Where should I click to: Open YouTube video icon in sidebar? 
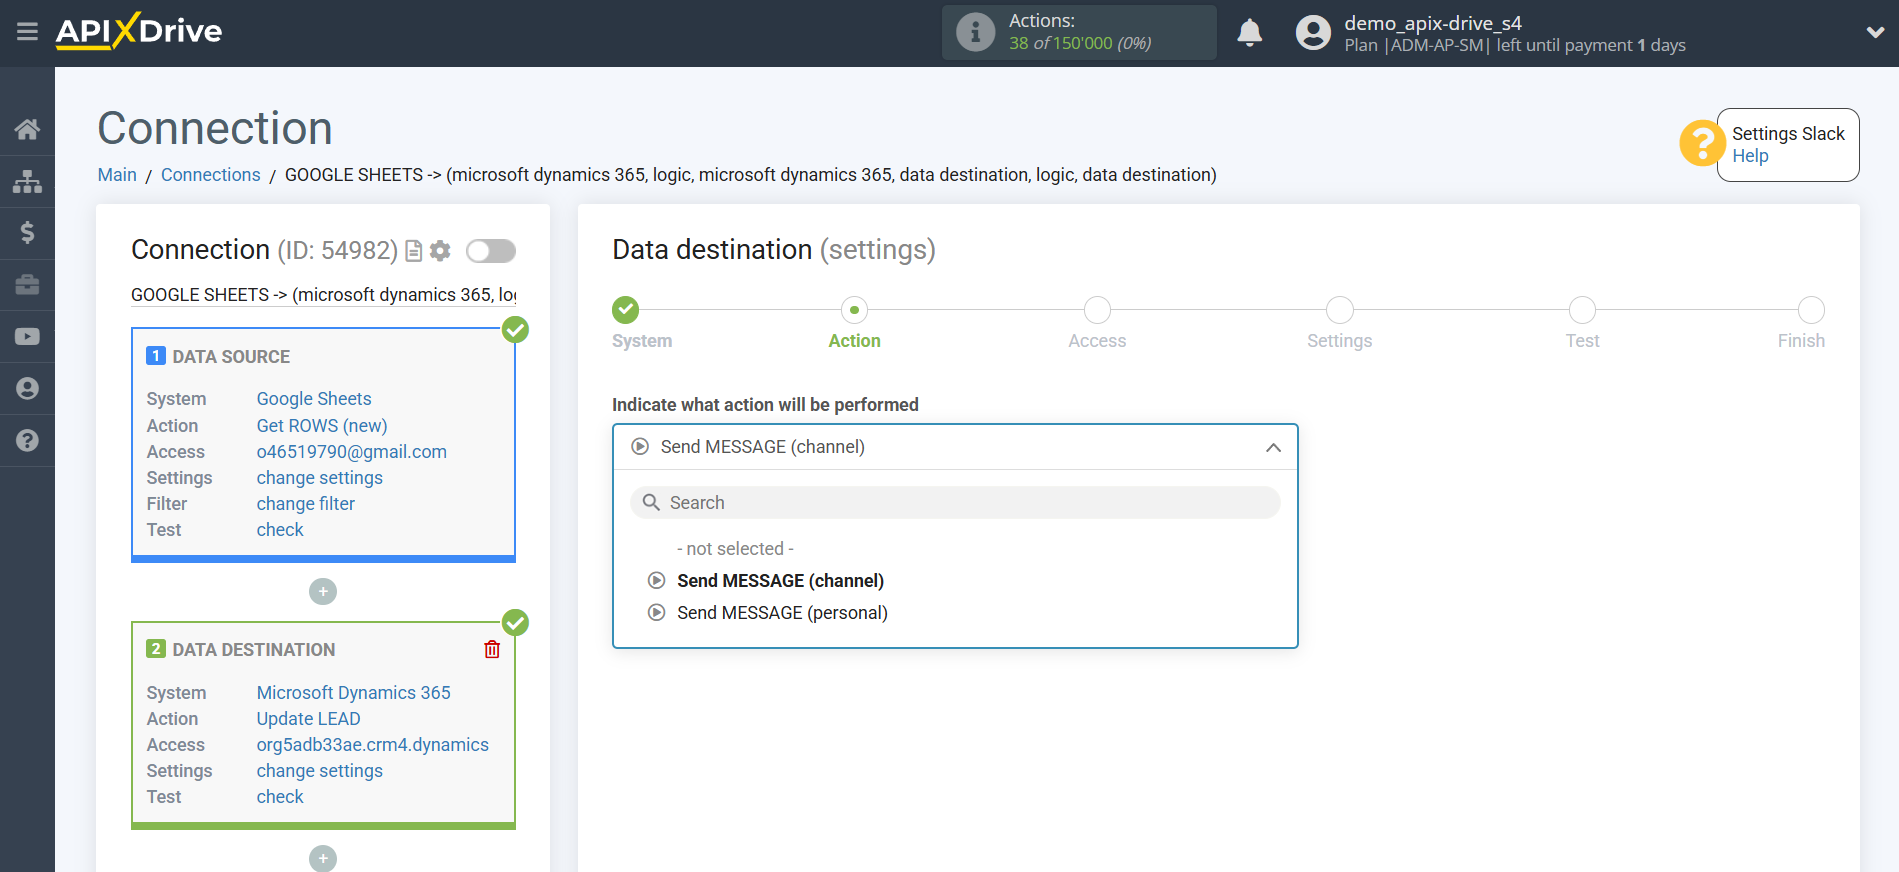[x=27, y=337]
